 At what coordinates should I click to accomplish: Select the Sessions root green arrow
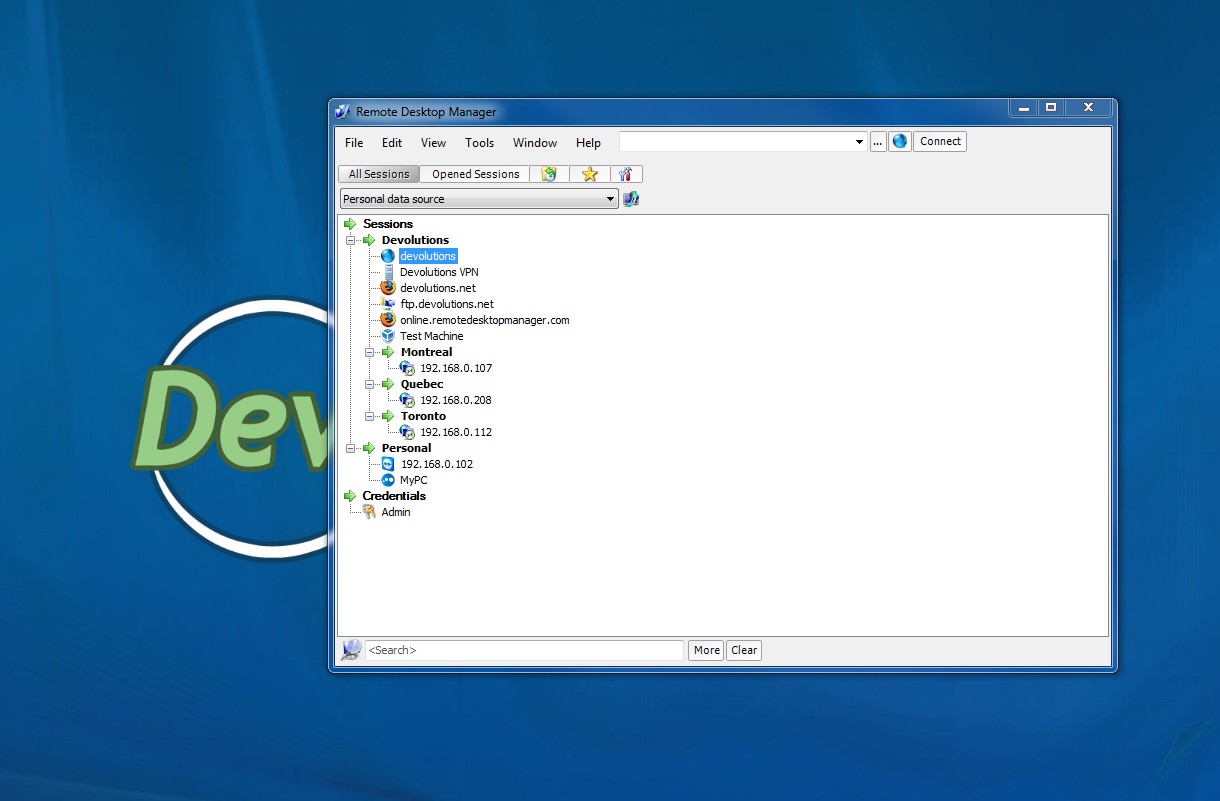[350, 224]
